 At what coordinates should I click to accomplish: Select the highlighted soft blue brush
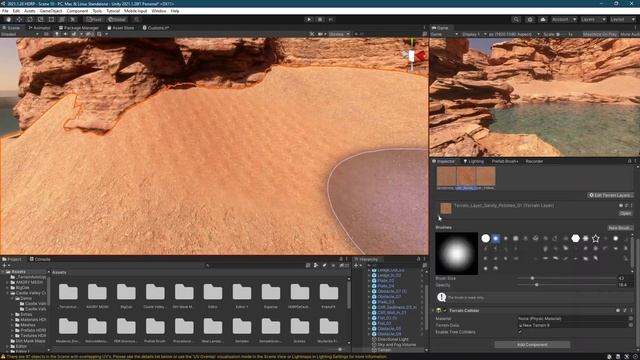click(x=496, y=238)
